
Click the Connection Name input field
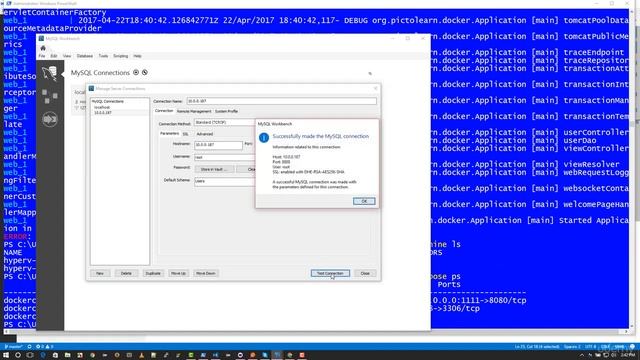pyautogui.click(x=282, y=101)
